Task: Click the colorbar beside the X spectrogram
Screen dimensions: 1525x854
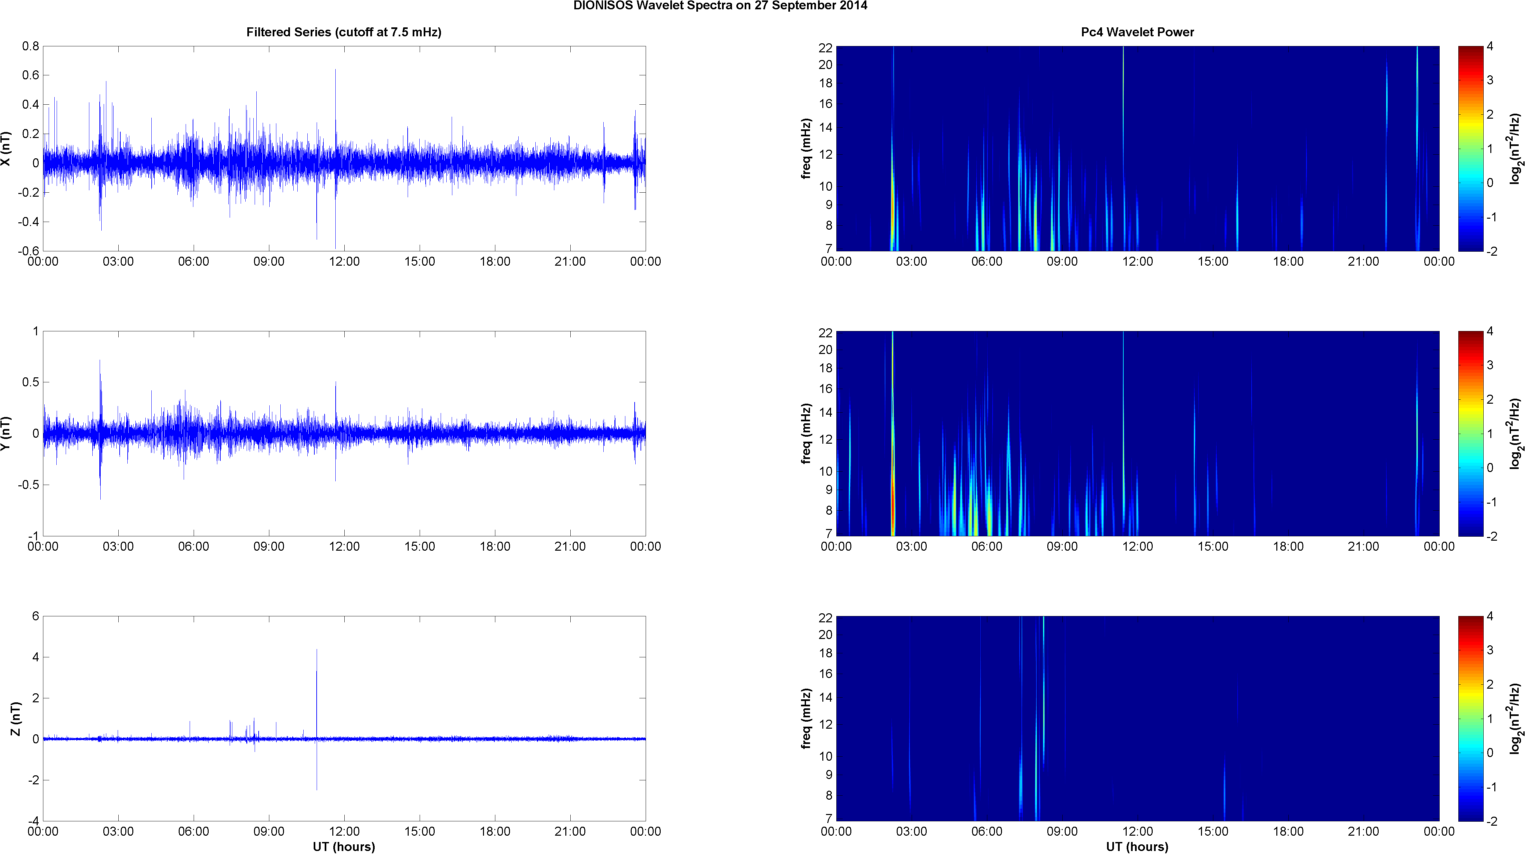Action: [x=1470, y=148]
